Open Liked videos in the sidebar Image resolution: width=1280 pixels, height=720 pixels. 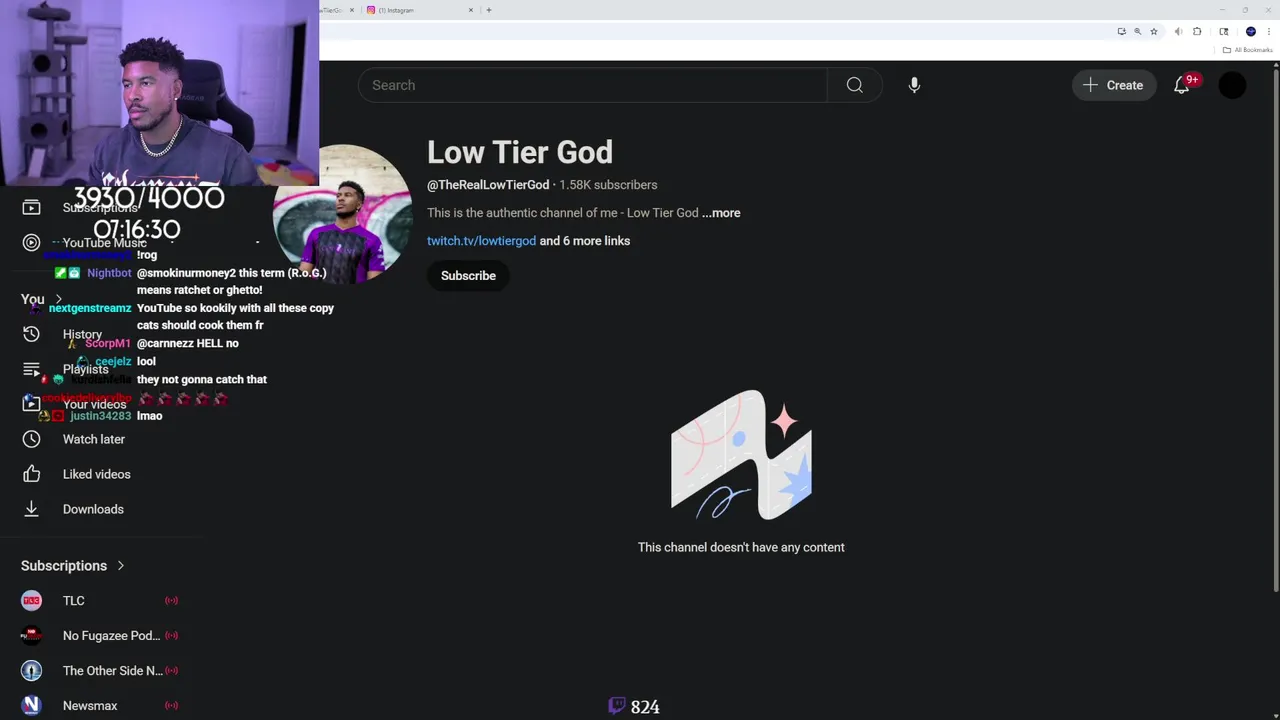click(x=97, y=474)
